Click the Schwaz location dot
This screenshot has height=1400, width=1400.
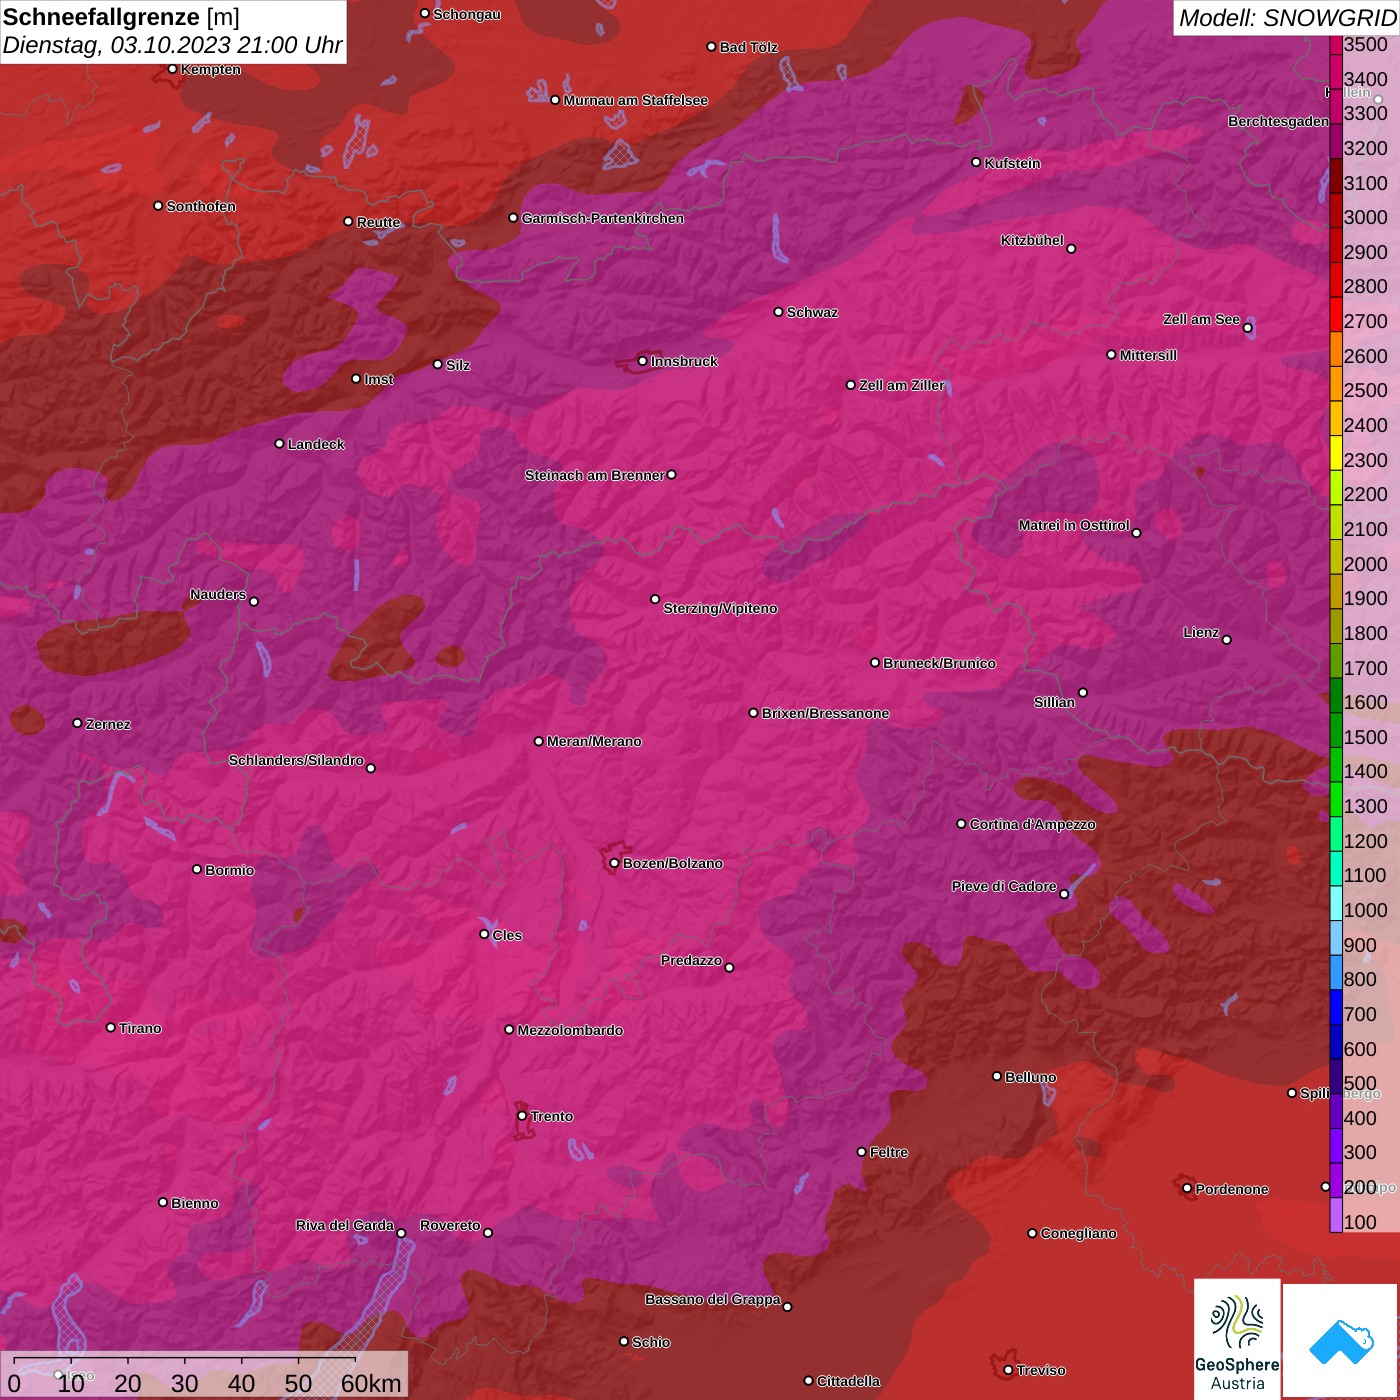point(778,312)
